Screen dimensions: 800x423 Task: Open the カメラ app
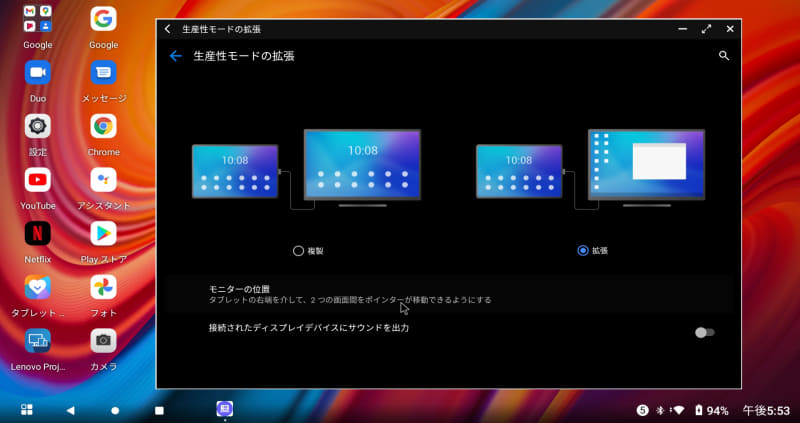click(104, 340)
